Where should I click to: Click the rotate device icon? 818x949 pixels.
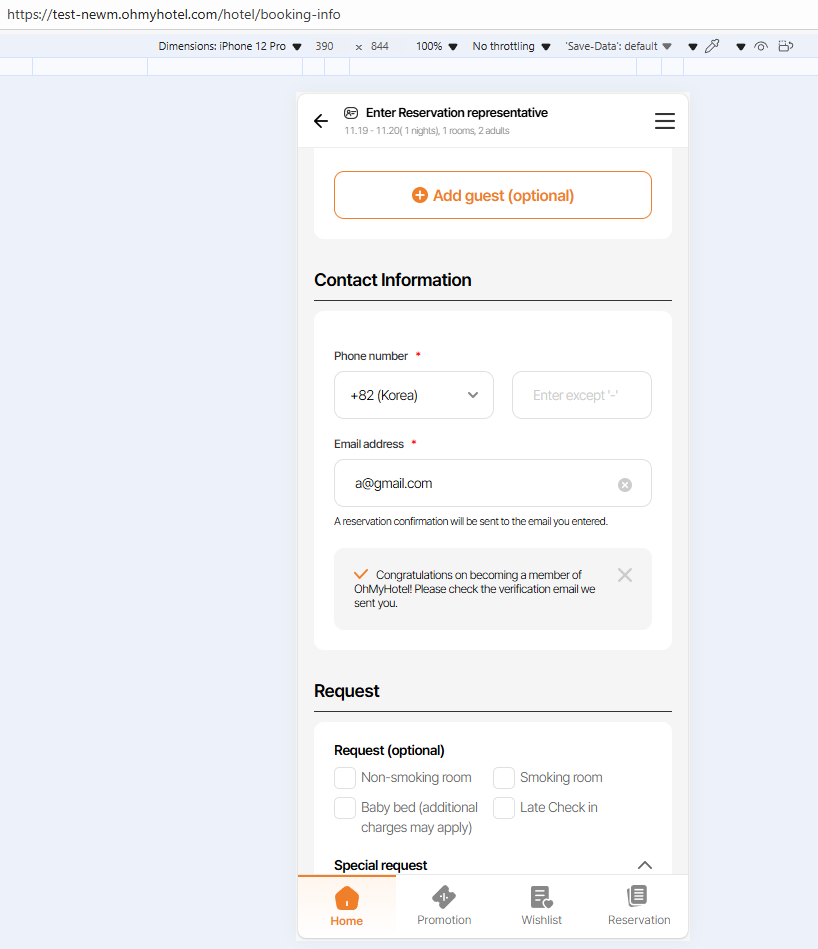click(786, 46)
